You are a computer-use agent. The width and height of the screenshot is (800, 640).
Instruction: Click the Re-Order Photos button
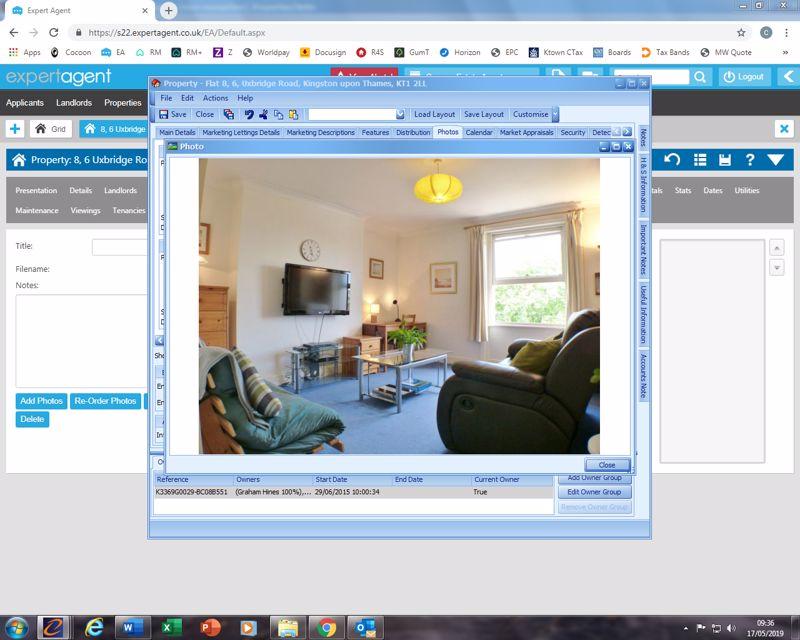pos(105,401)
